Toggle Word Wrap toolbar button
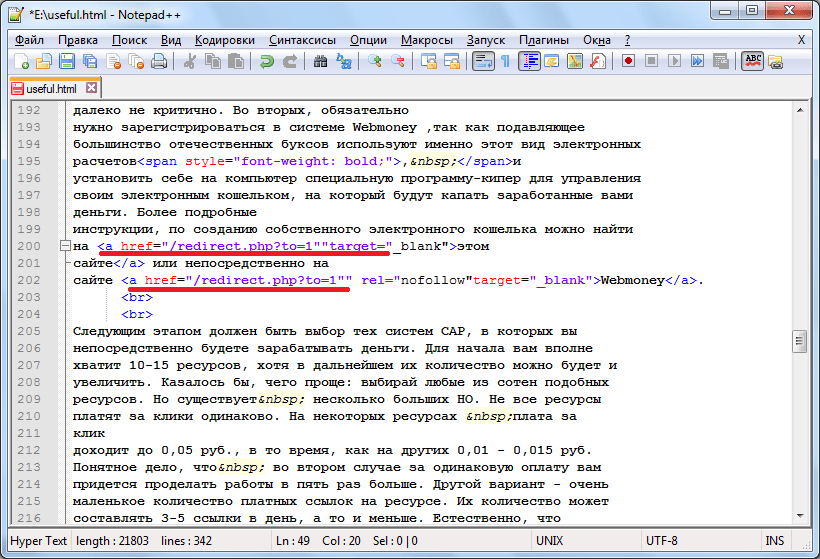 [483, 62]
